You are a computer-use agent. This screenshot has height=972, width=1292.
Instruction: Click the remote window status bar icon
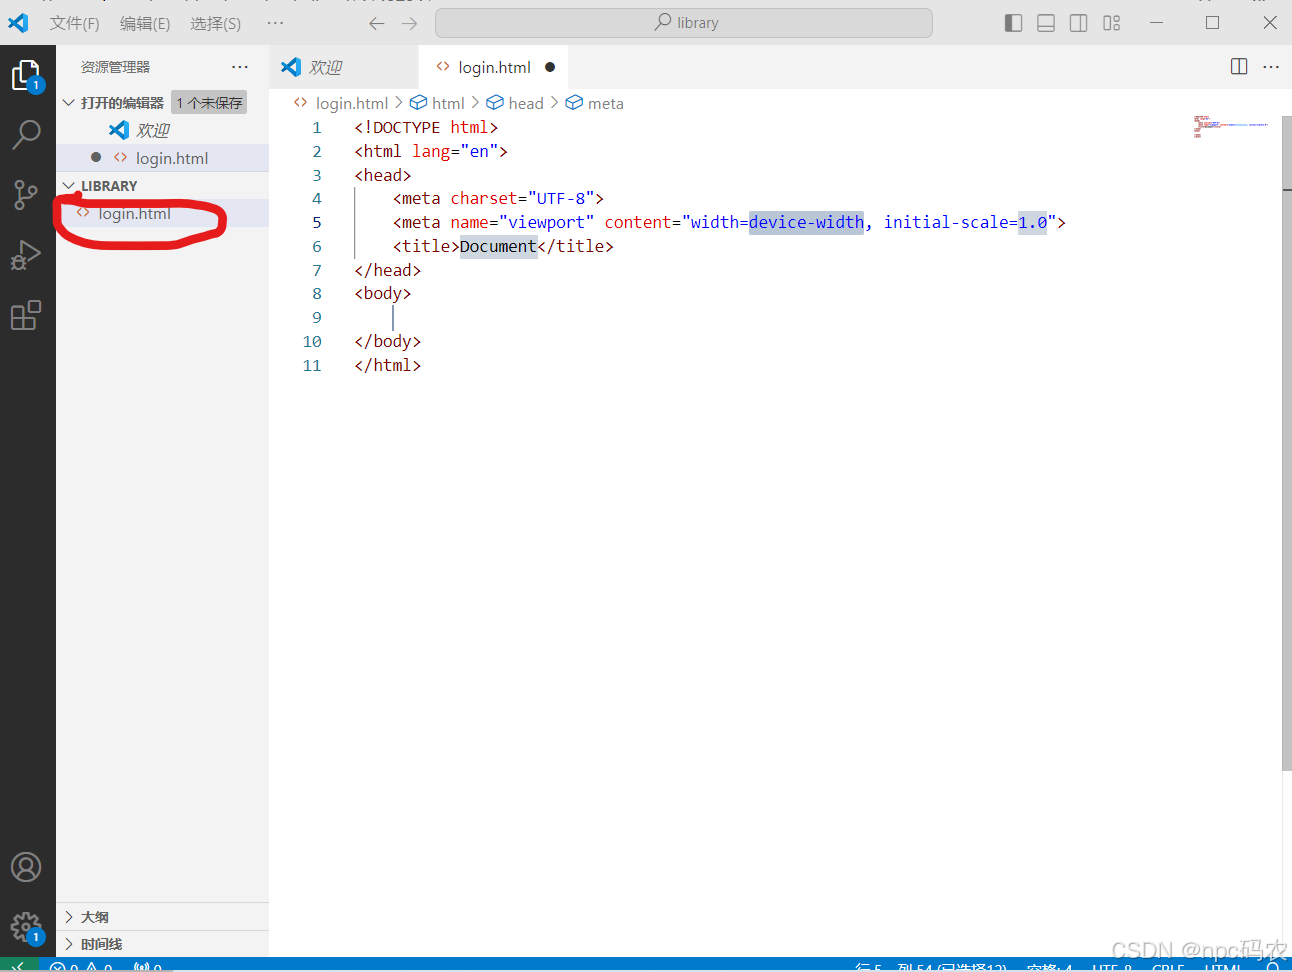click(19, 966)
